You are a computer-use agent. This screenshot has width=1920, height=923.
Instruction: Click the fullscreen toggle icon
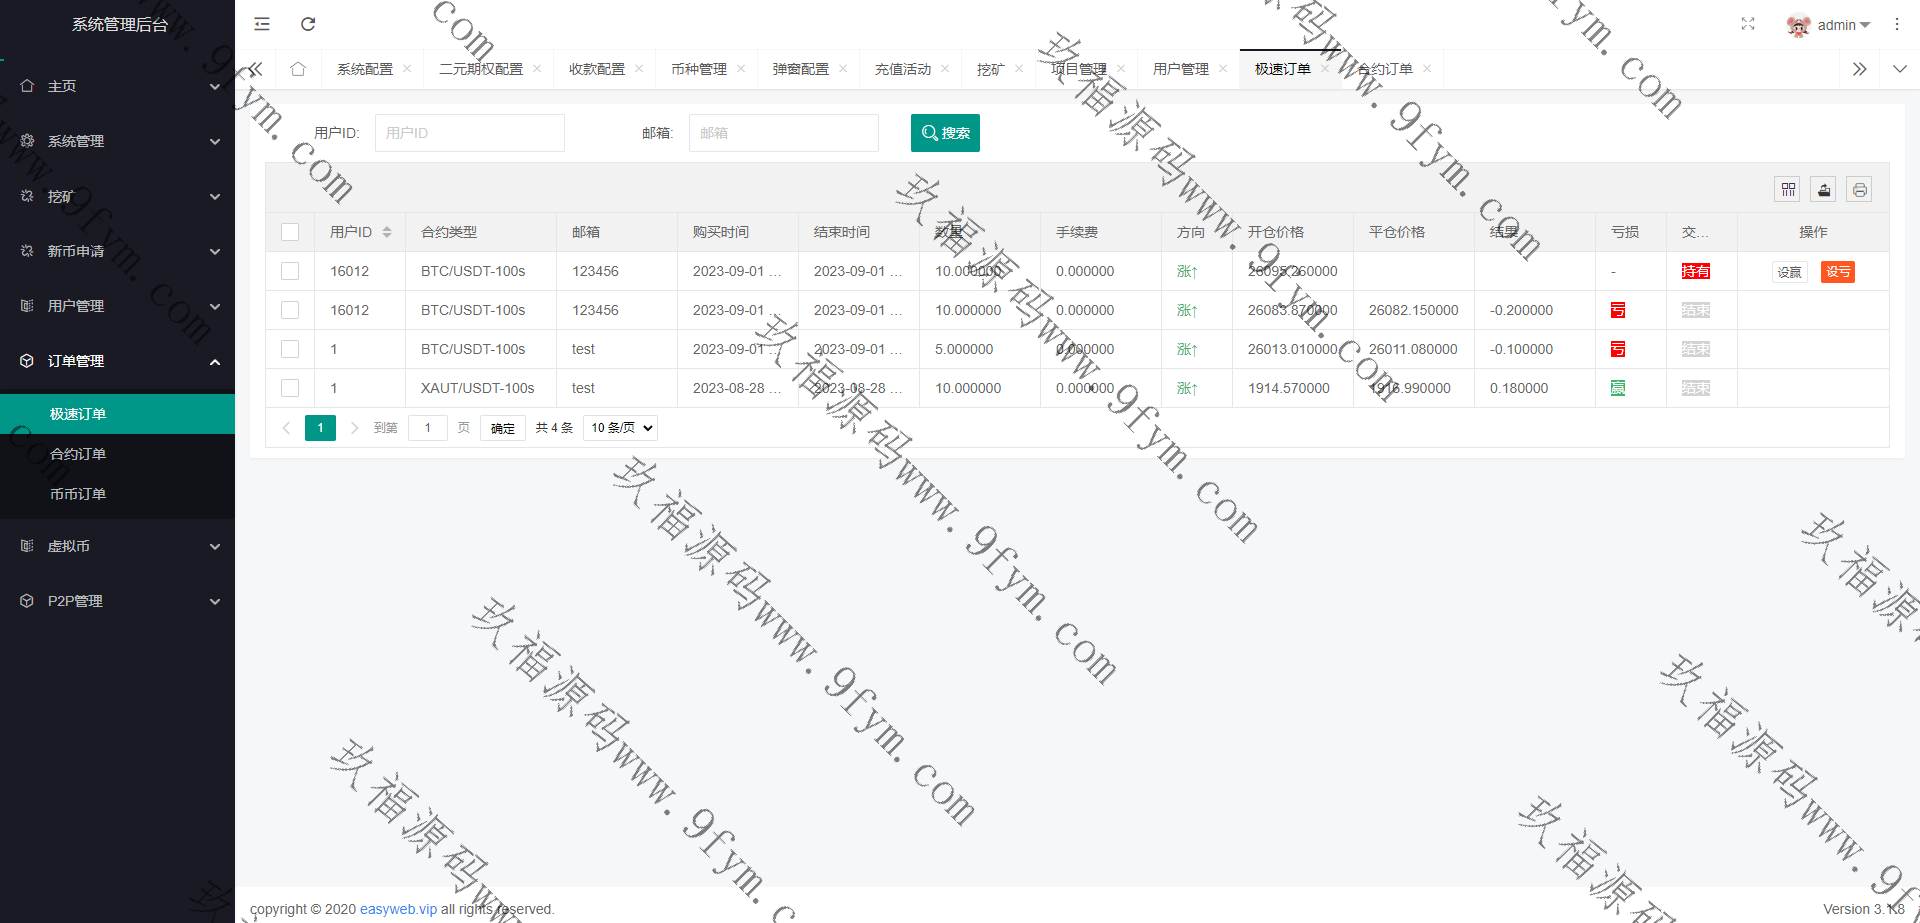[1748, 24]
